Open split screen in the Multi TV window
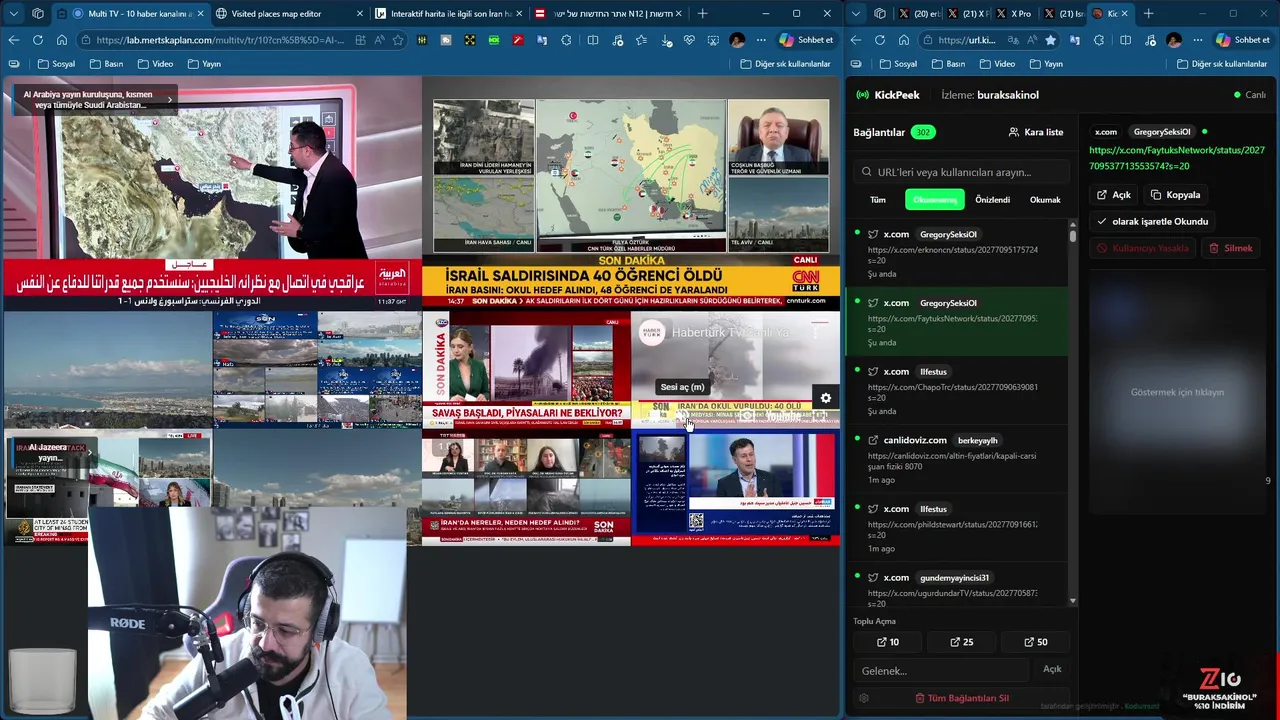1280x720 pixels. point(593,40)
